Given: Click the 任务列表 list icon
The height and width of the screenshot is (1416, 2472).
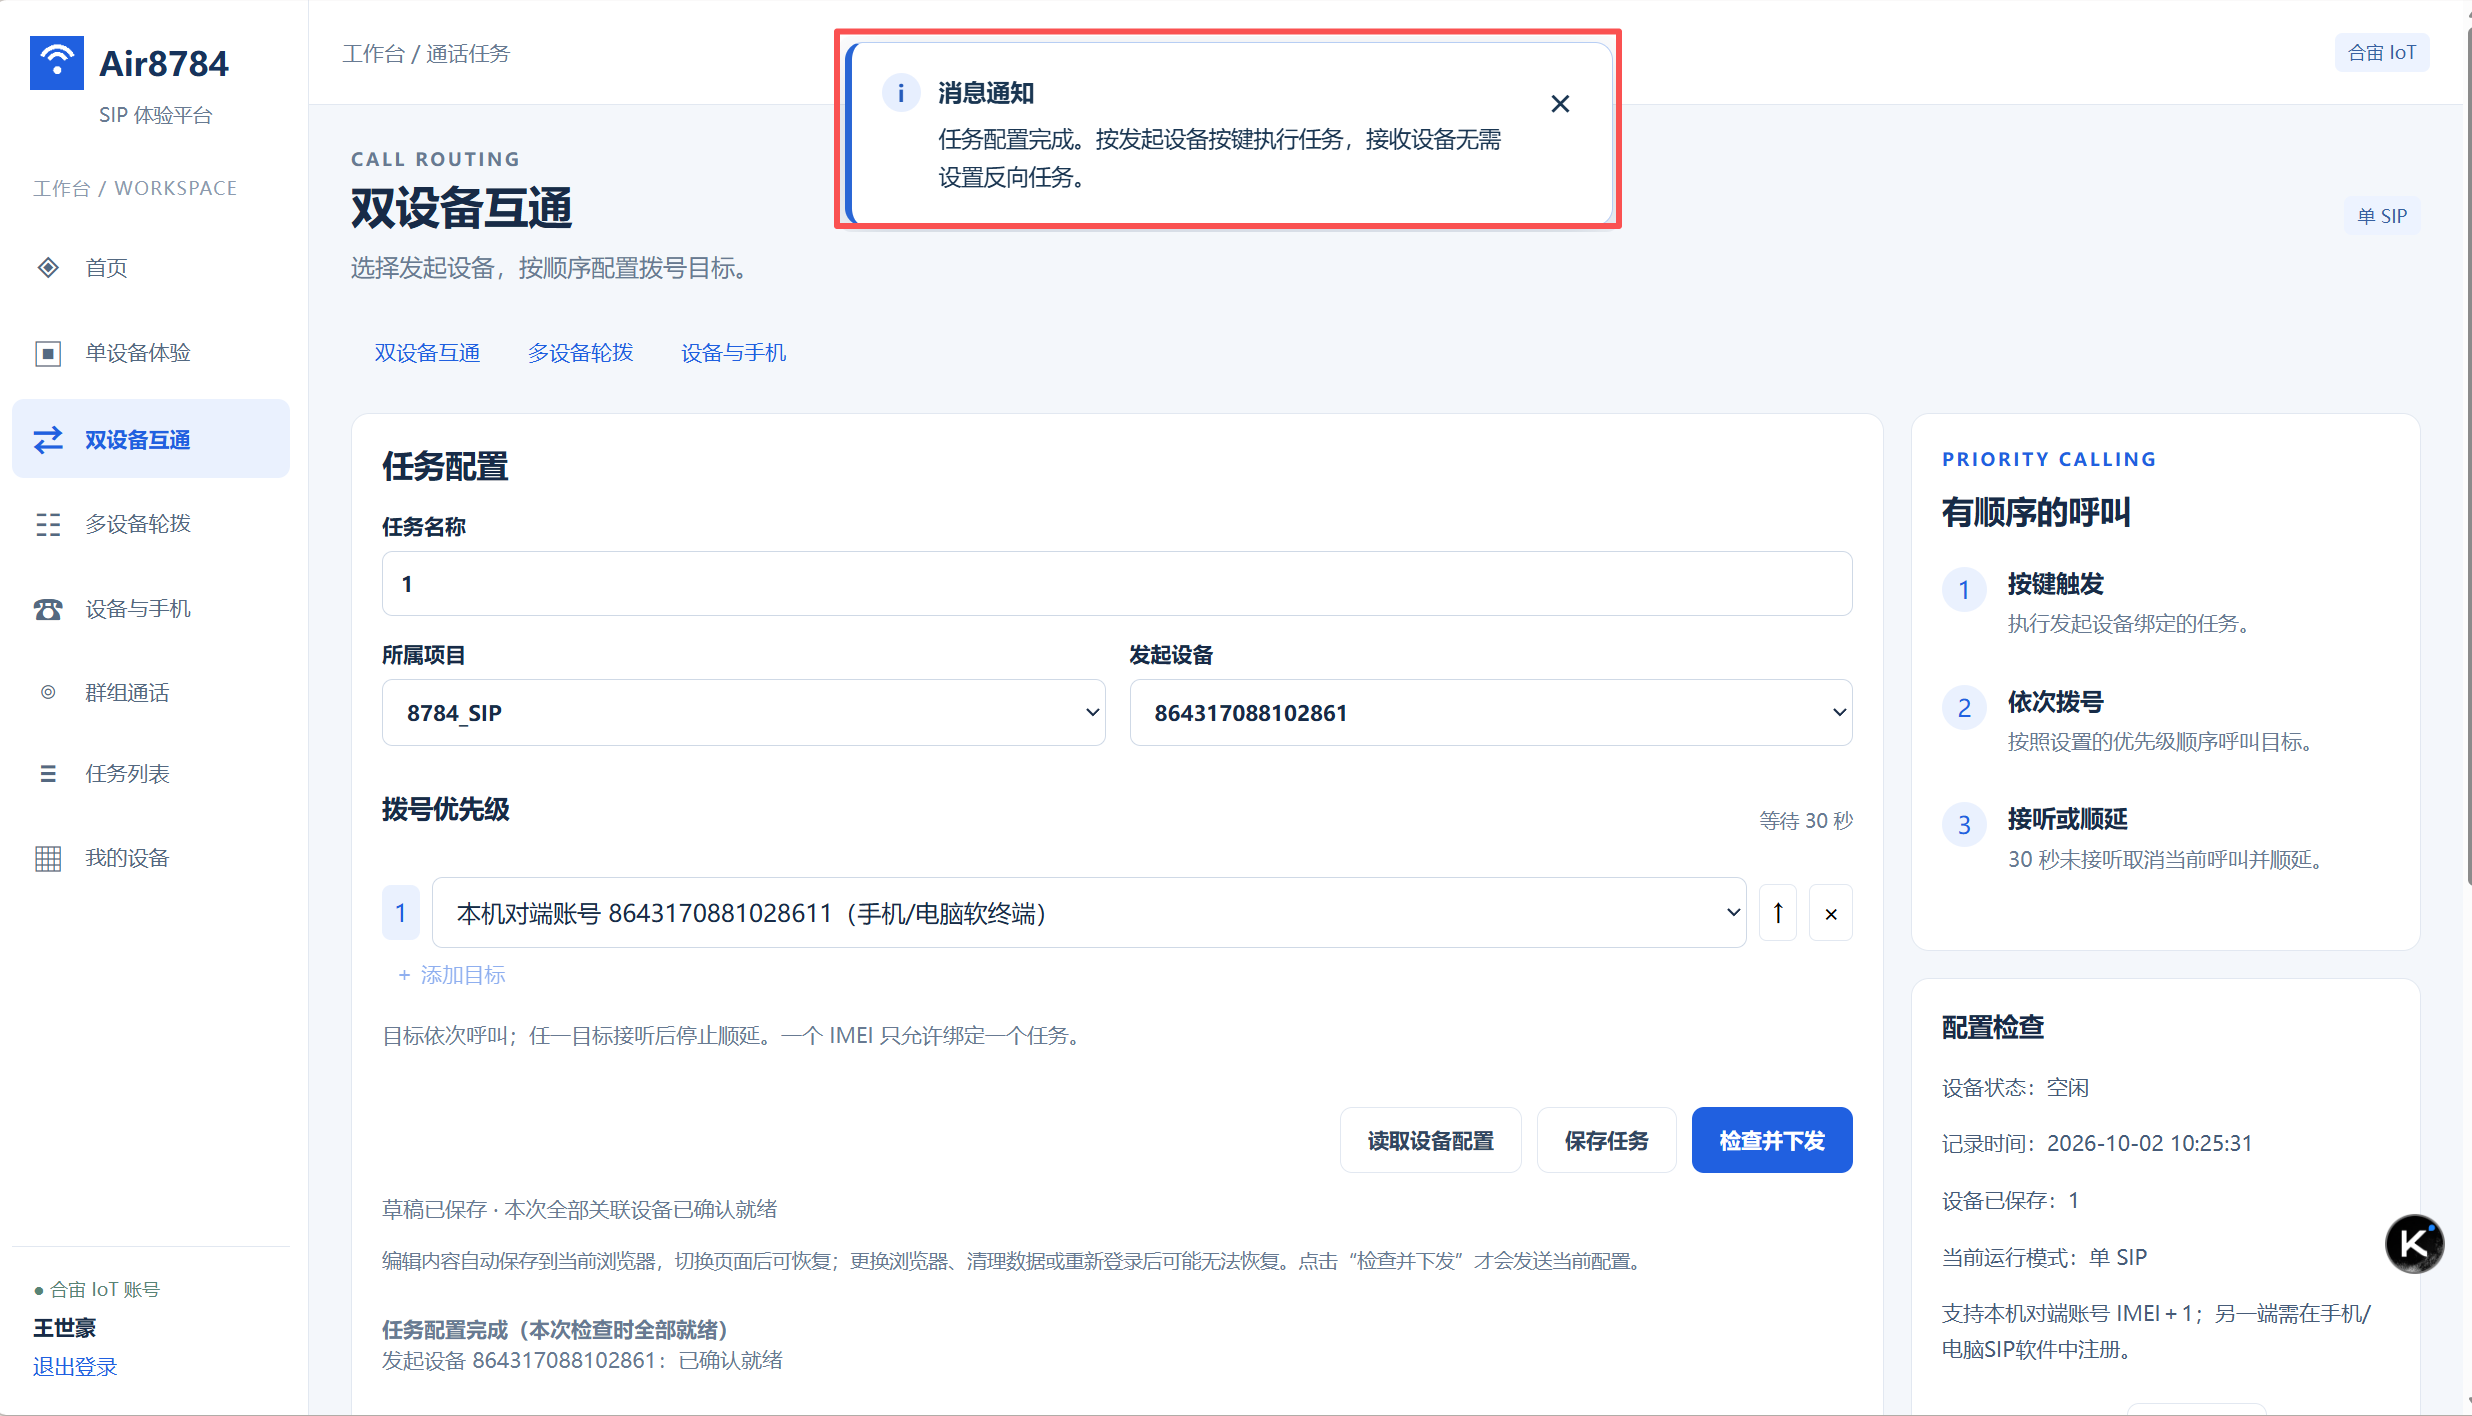Looking at the screenshot, I should (48, 774).
